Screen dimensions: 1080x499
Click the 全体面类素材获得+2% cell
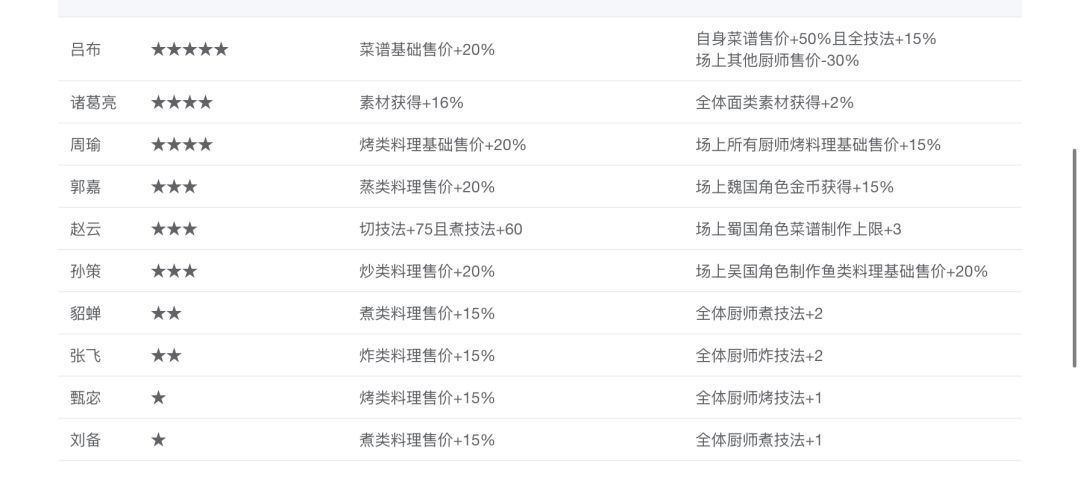(774, 102)
